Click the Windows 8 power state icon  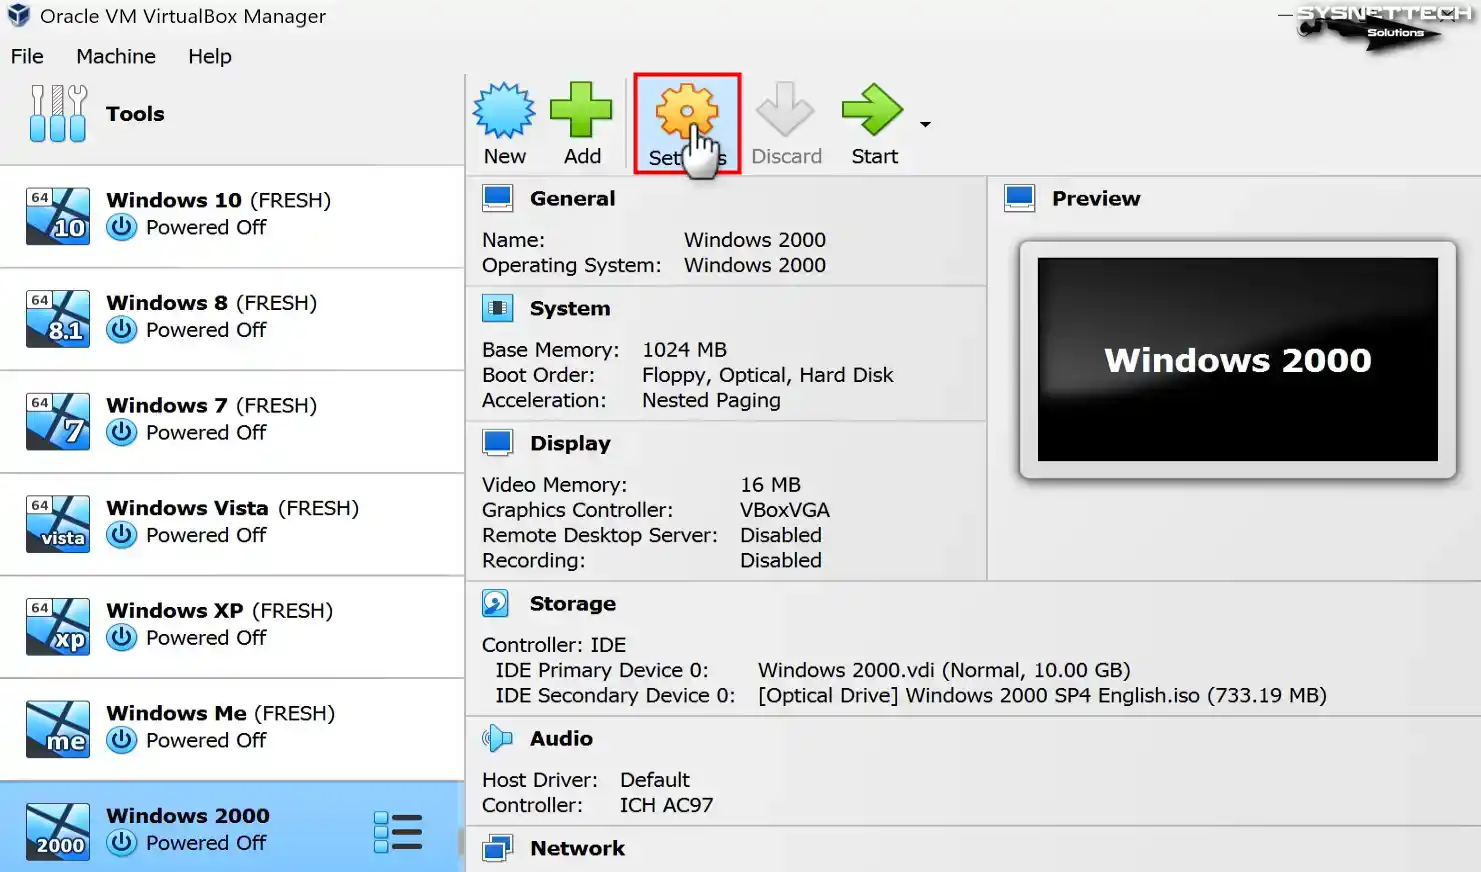[122, 330]
